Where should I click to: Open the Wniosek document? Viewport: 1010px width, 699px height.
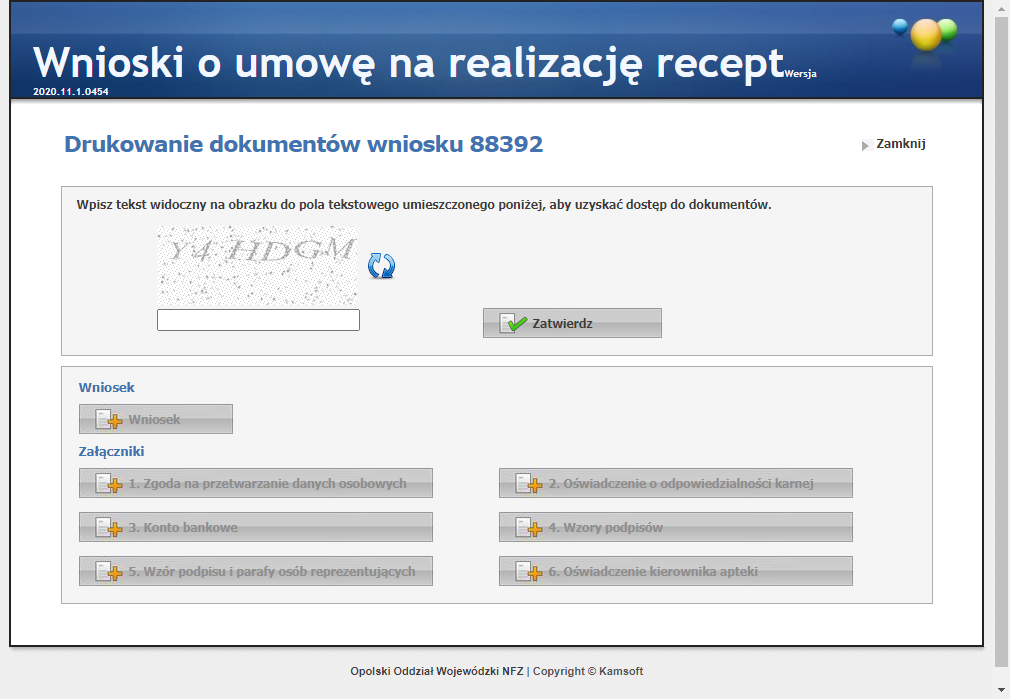click(155, 419)
